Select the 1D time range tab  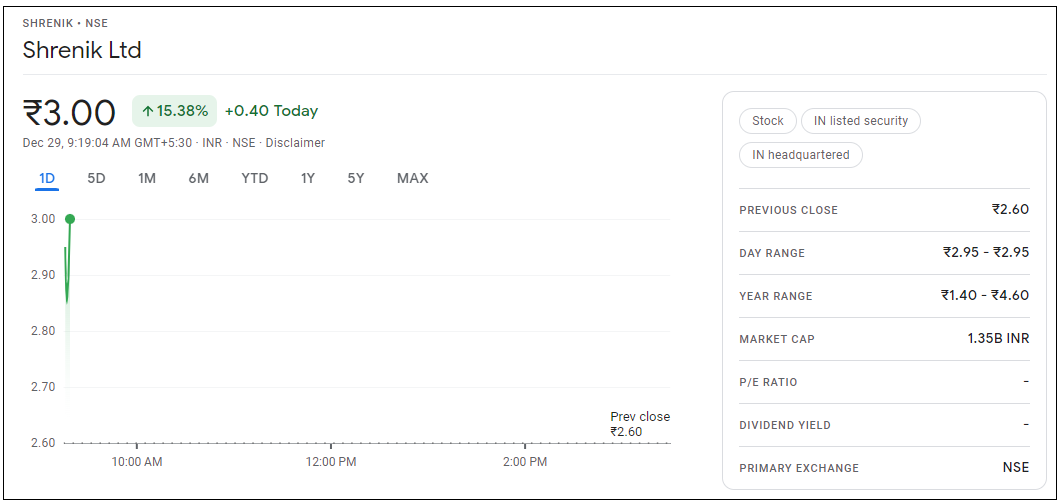click(47, 179)
